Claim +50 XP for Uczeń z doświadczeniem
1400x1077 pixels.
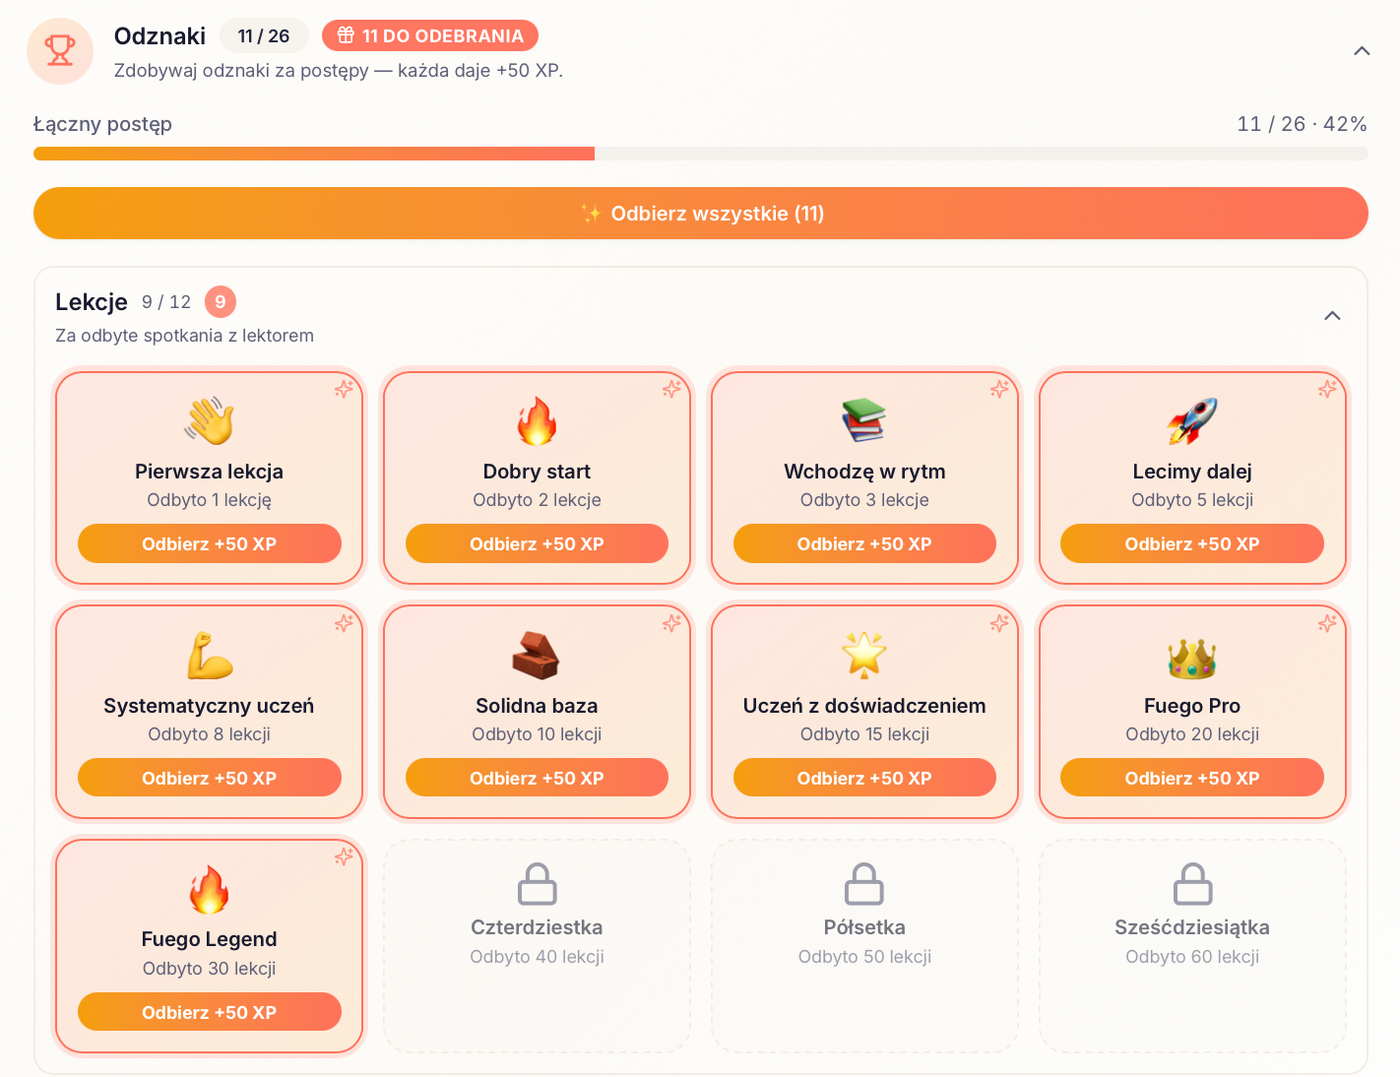(864, 778)
